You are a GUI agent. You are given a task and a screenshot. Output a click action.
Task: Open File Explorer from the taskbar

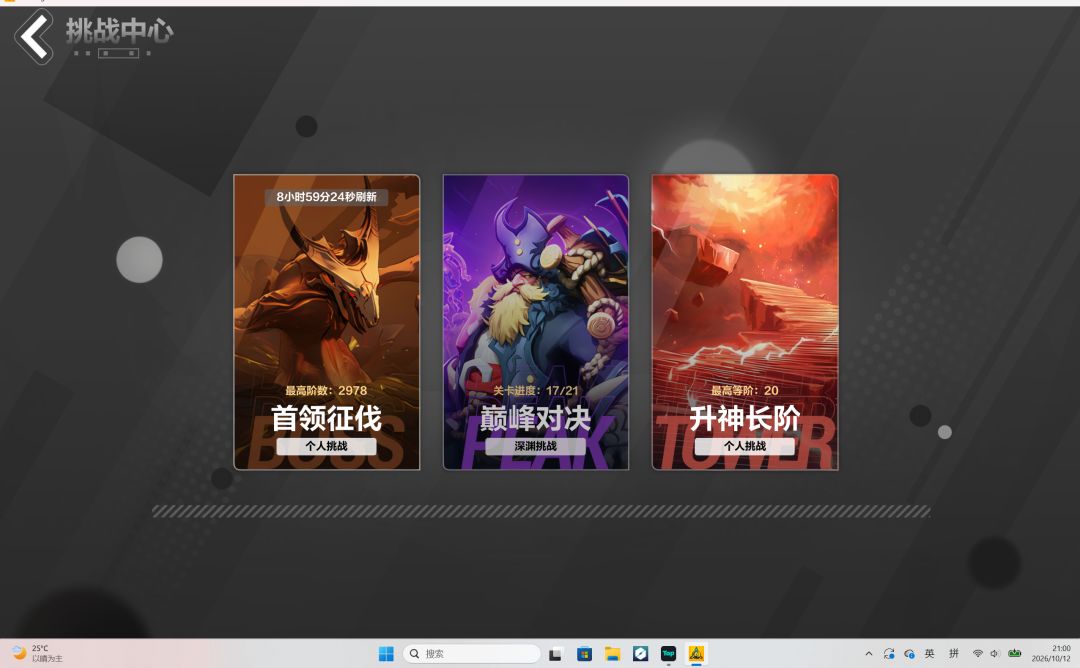point(612,654)
